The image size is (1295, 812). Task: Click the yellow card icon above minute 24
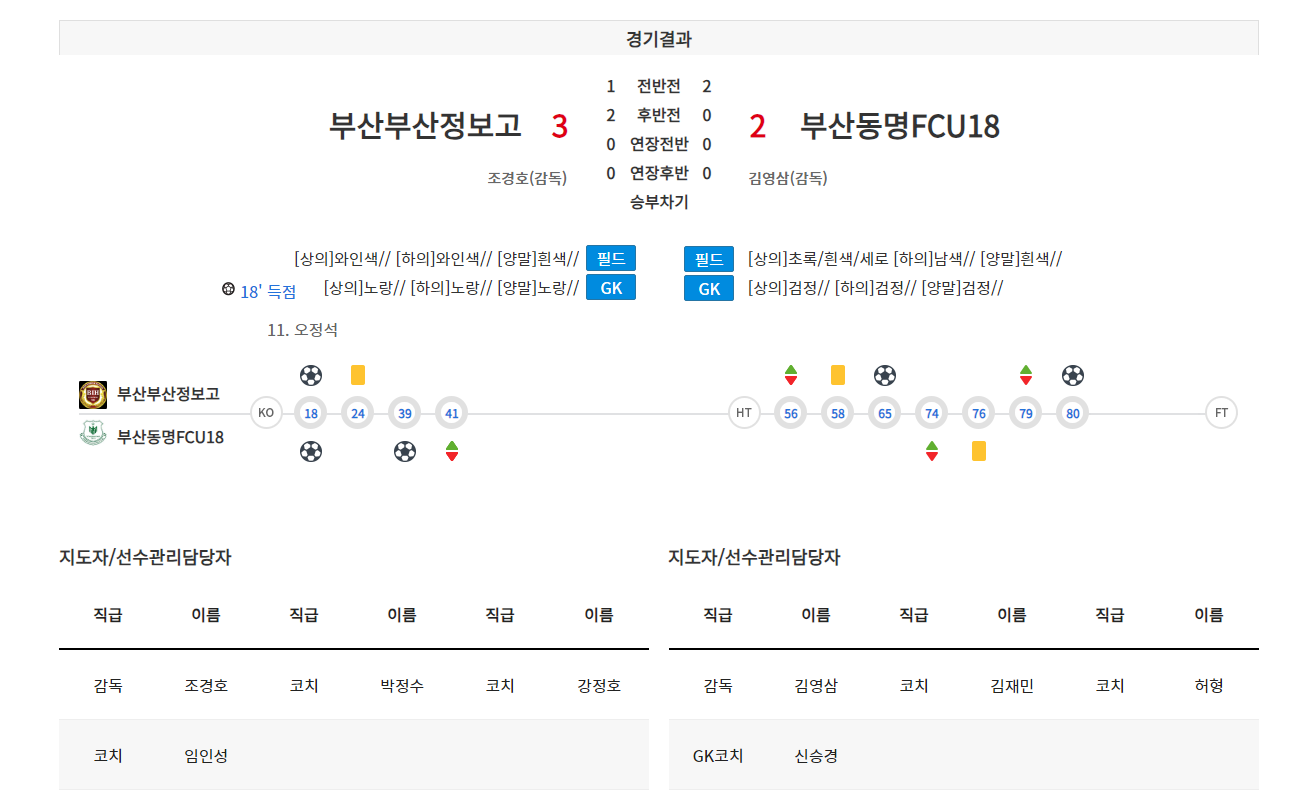(358, 375)
